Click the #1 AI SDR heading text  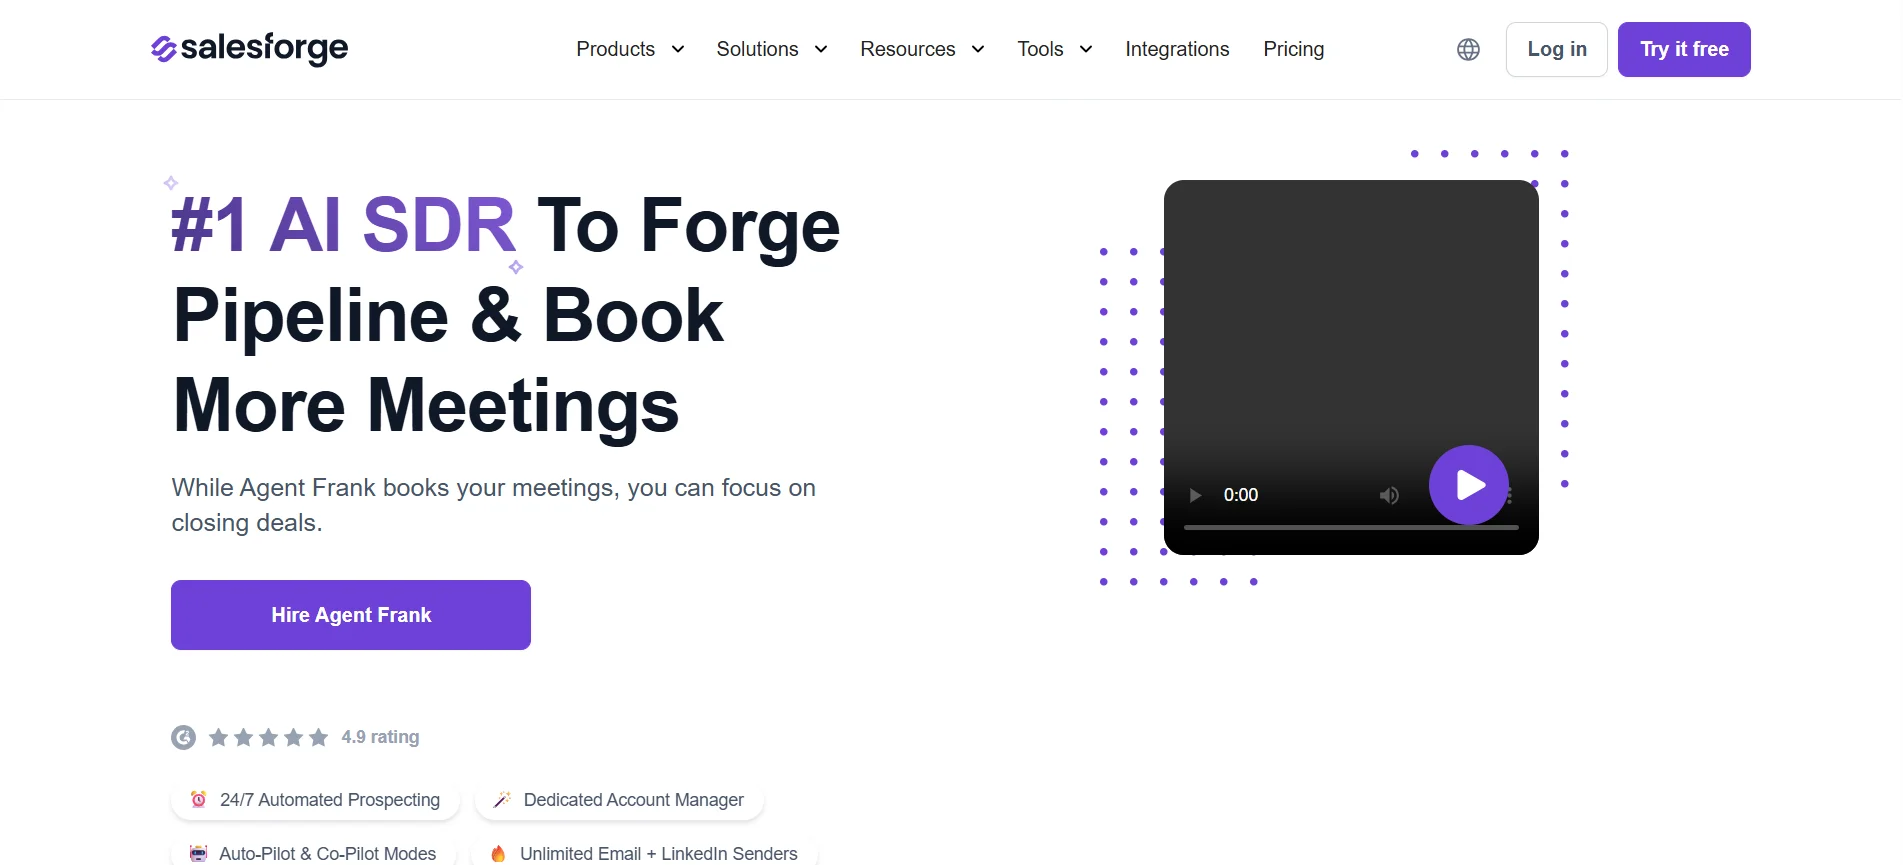[343, 225]
